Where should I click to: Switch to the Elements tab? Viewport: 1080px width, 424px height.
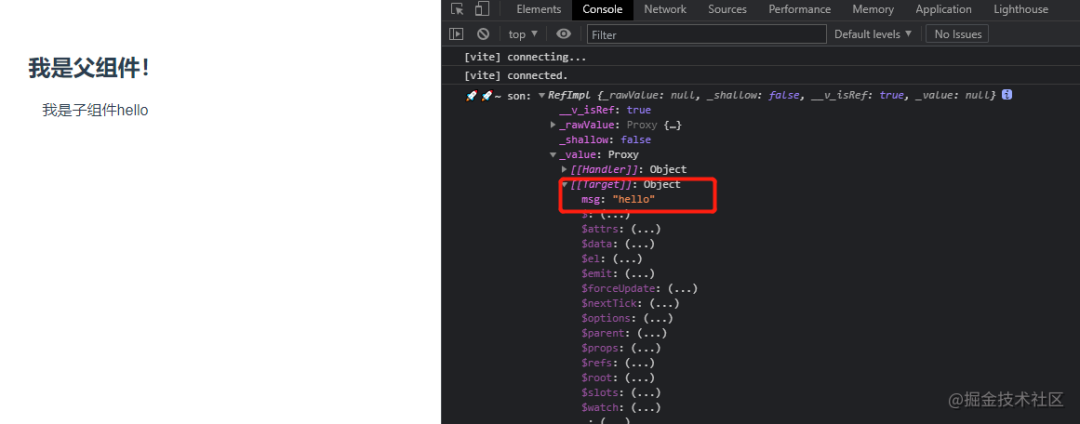(538, 9)
